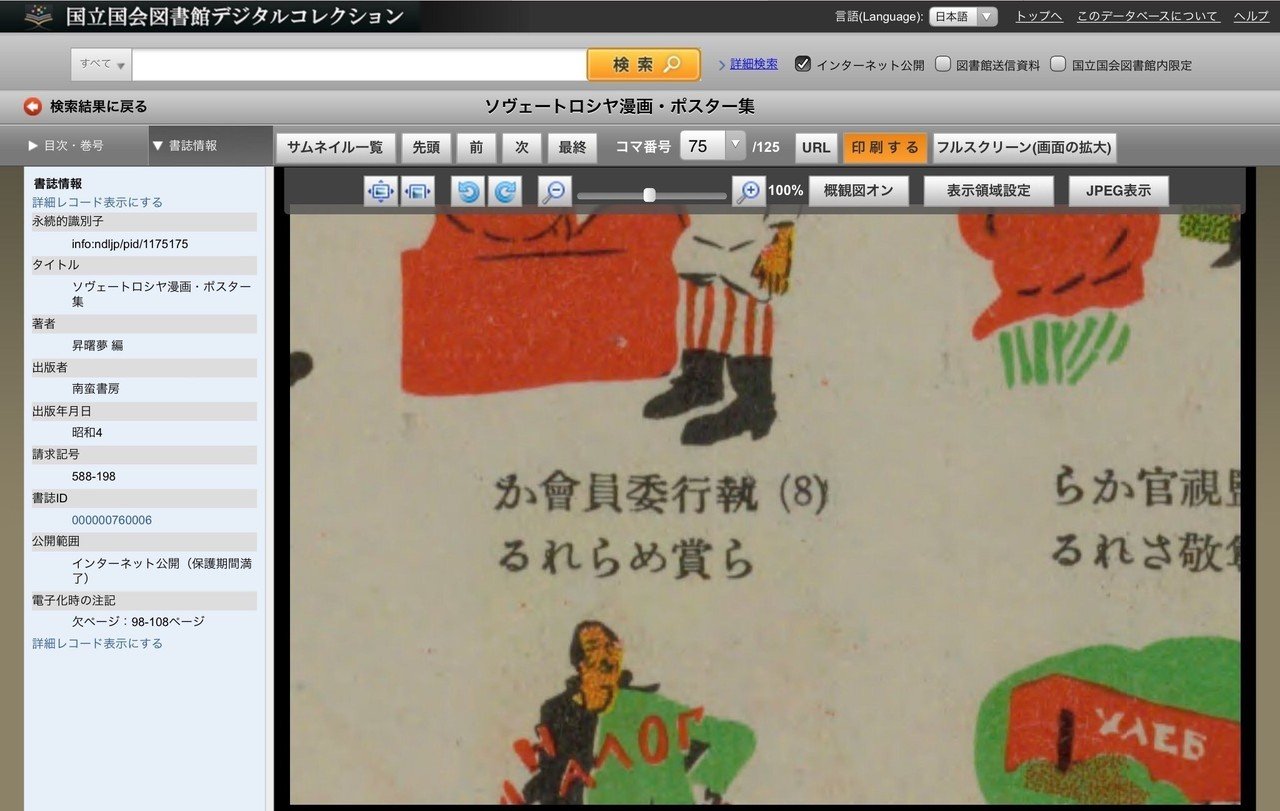1280x811 pixels.
Task: Click the red back-arrow icon for search results
Action: click(x=33, y=106)
